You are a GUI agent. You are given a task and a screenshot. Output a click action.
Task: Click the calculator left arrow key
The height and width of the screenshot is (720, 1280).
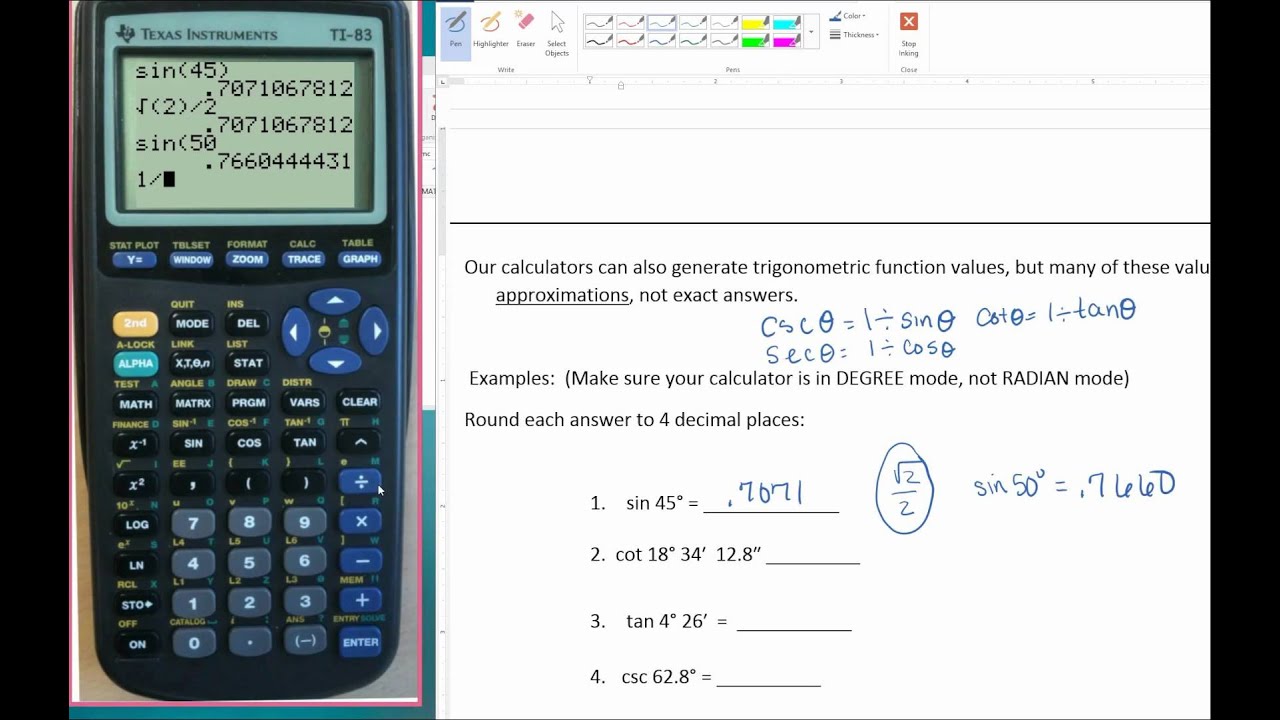tap(295, 331)
